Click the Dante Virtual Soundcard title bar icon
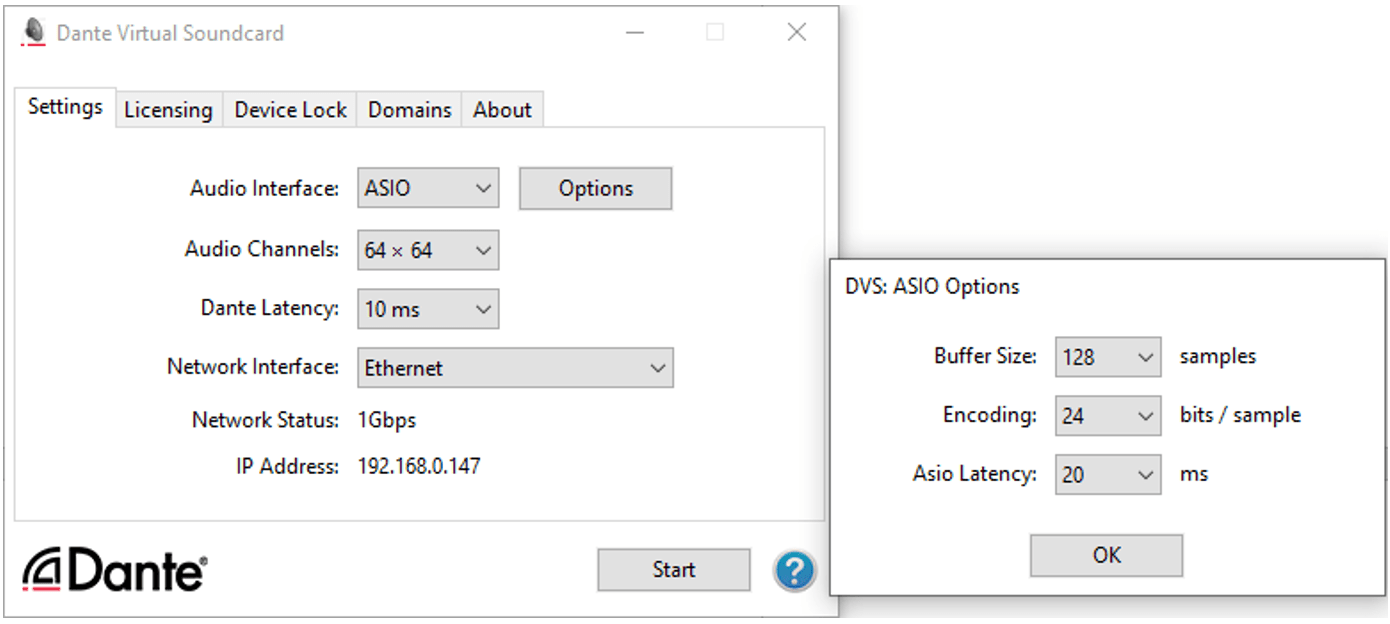This screenshot has width=1390, height=624. 34,33
